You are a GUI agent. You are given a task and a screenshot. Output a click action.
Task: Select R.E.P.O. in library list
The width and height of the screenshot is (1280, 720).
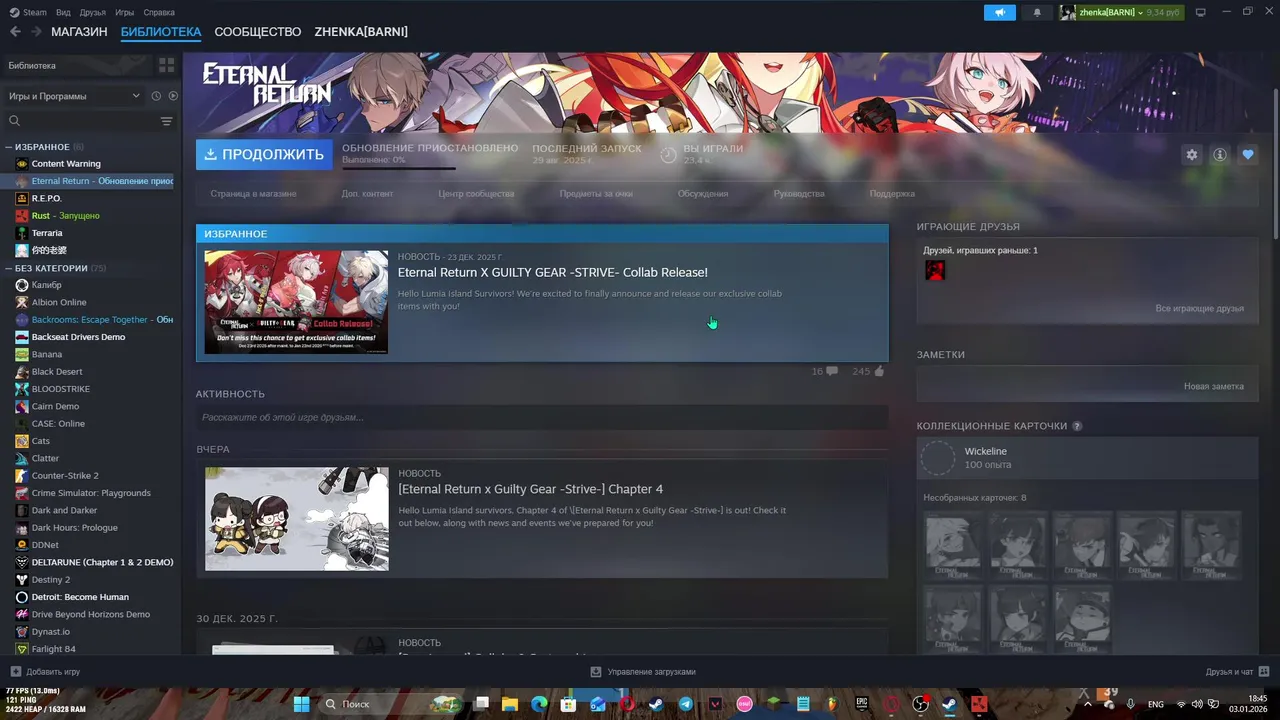click(47, 198)
